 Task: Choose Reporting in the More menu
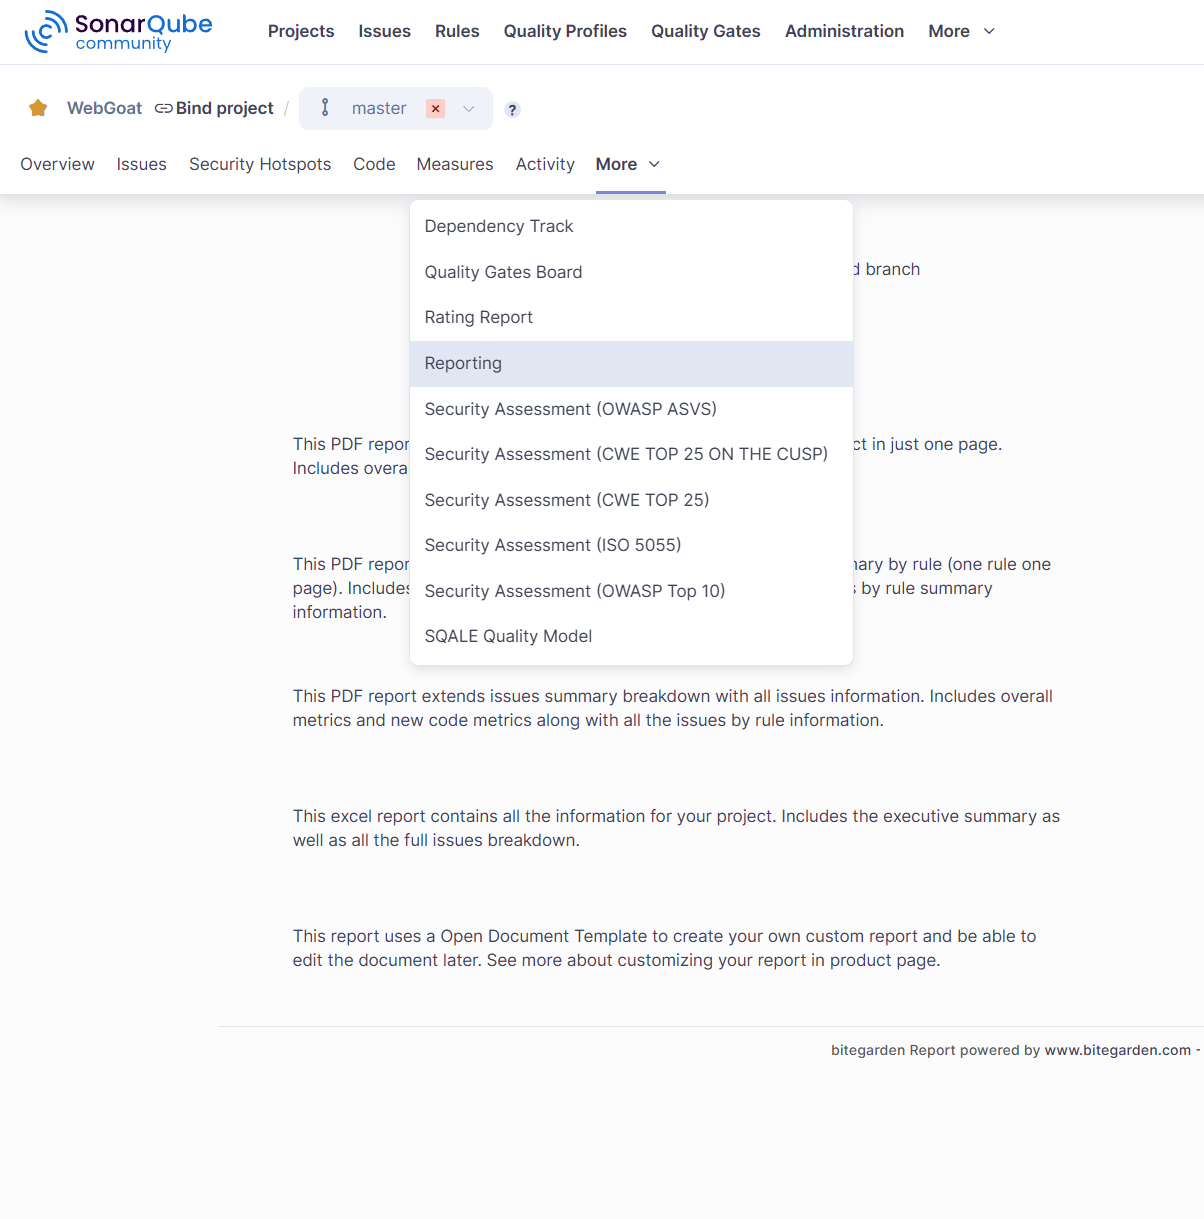click(463, 363)
